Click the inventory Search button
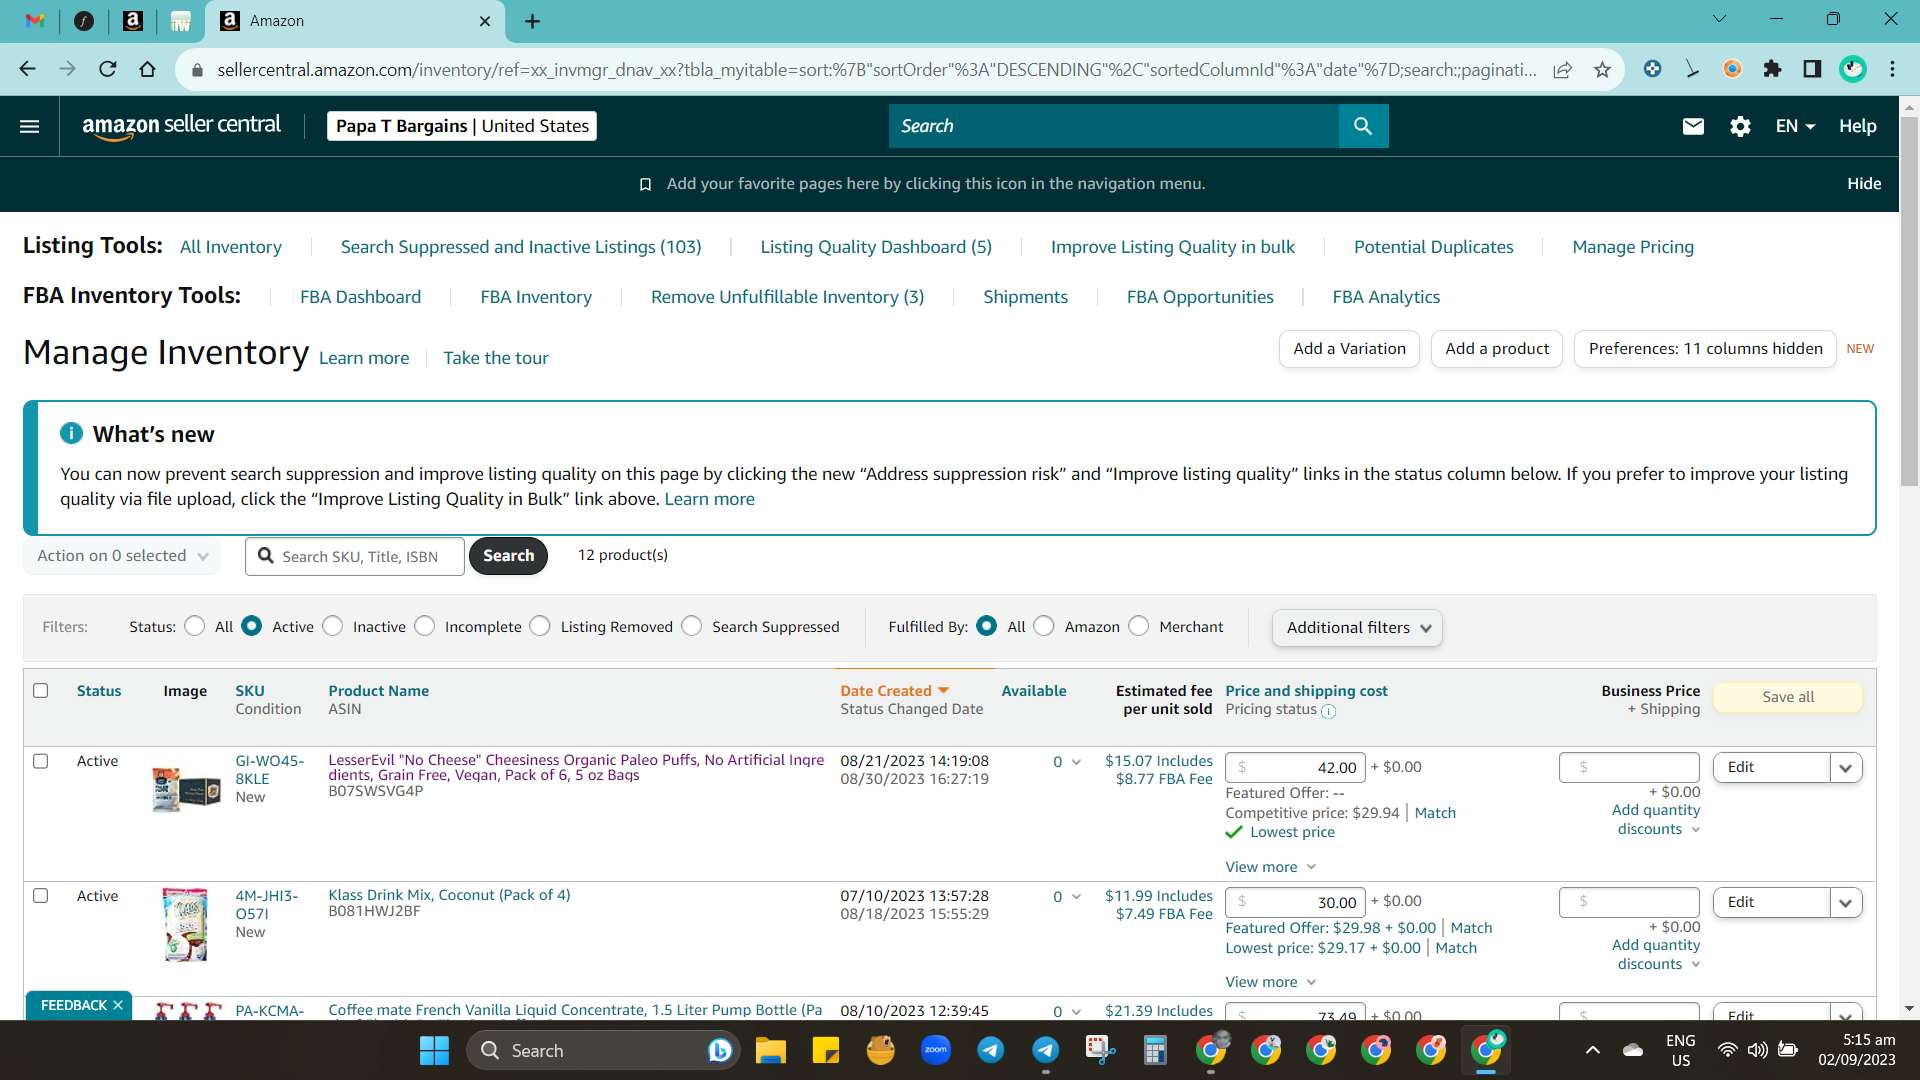The width and height of the screenshot is (1920, 1080). pos(508,556)
